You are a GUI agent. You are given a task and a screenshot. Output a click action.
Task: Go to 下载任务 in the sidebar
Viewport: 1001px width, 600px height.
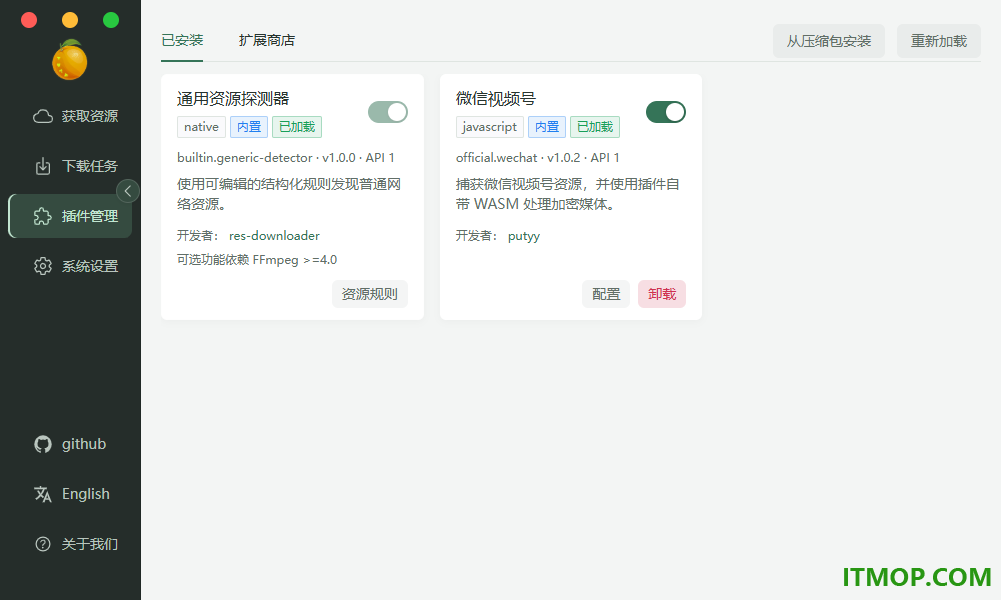click(70, 166)
